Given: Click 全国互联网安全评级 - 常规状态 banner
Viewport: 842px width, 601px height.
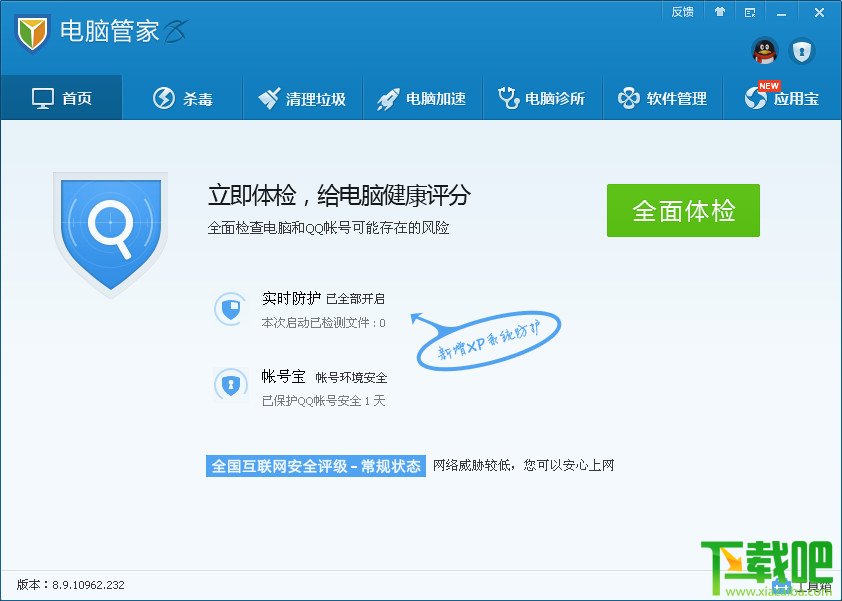Looking at the screenshot, I should coord(316,466).
